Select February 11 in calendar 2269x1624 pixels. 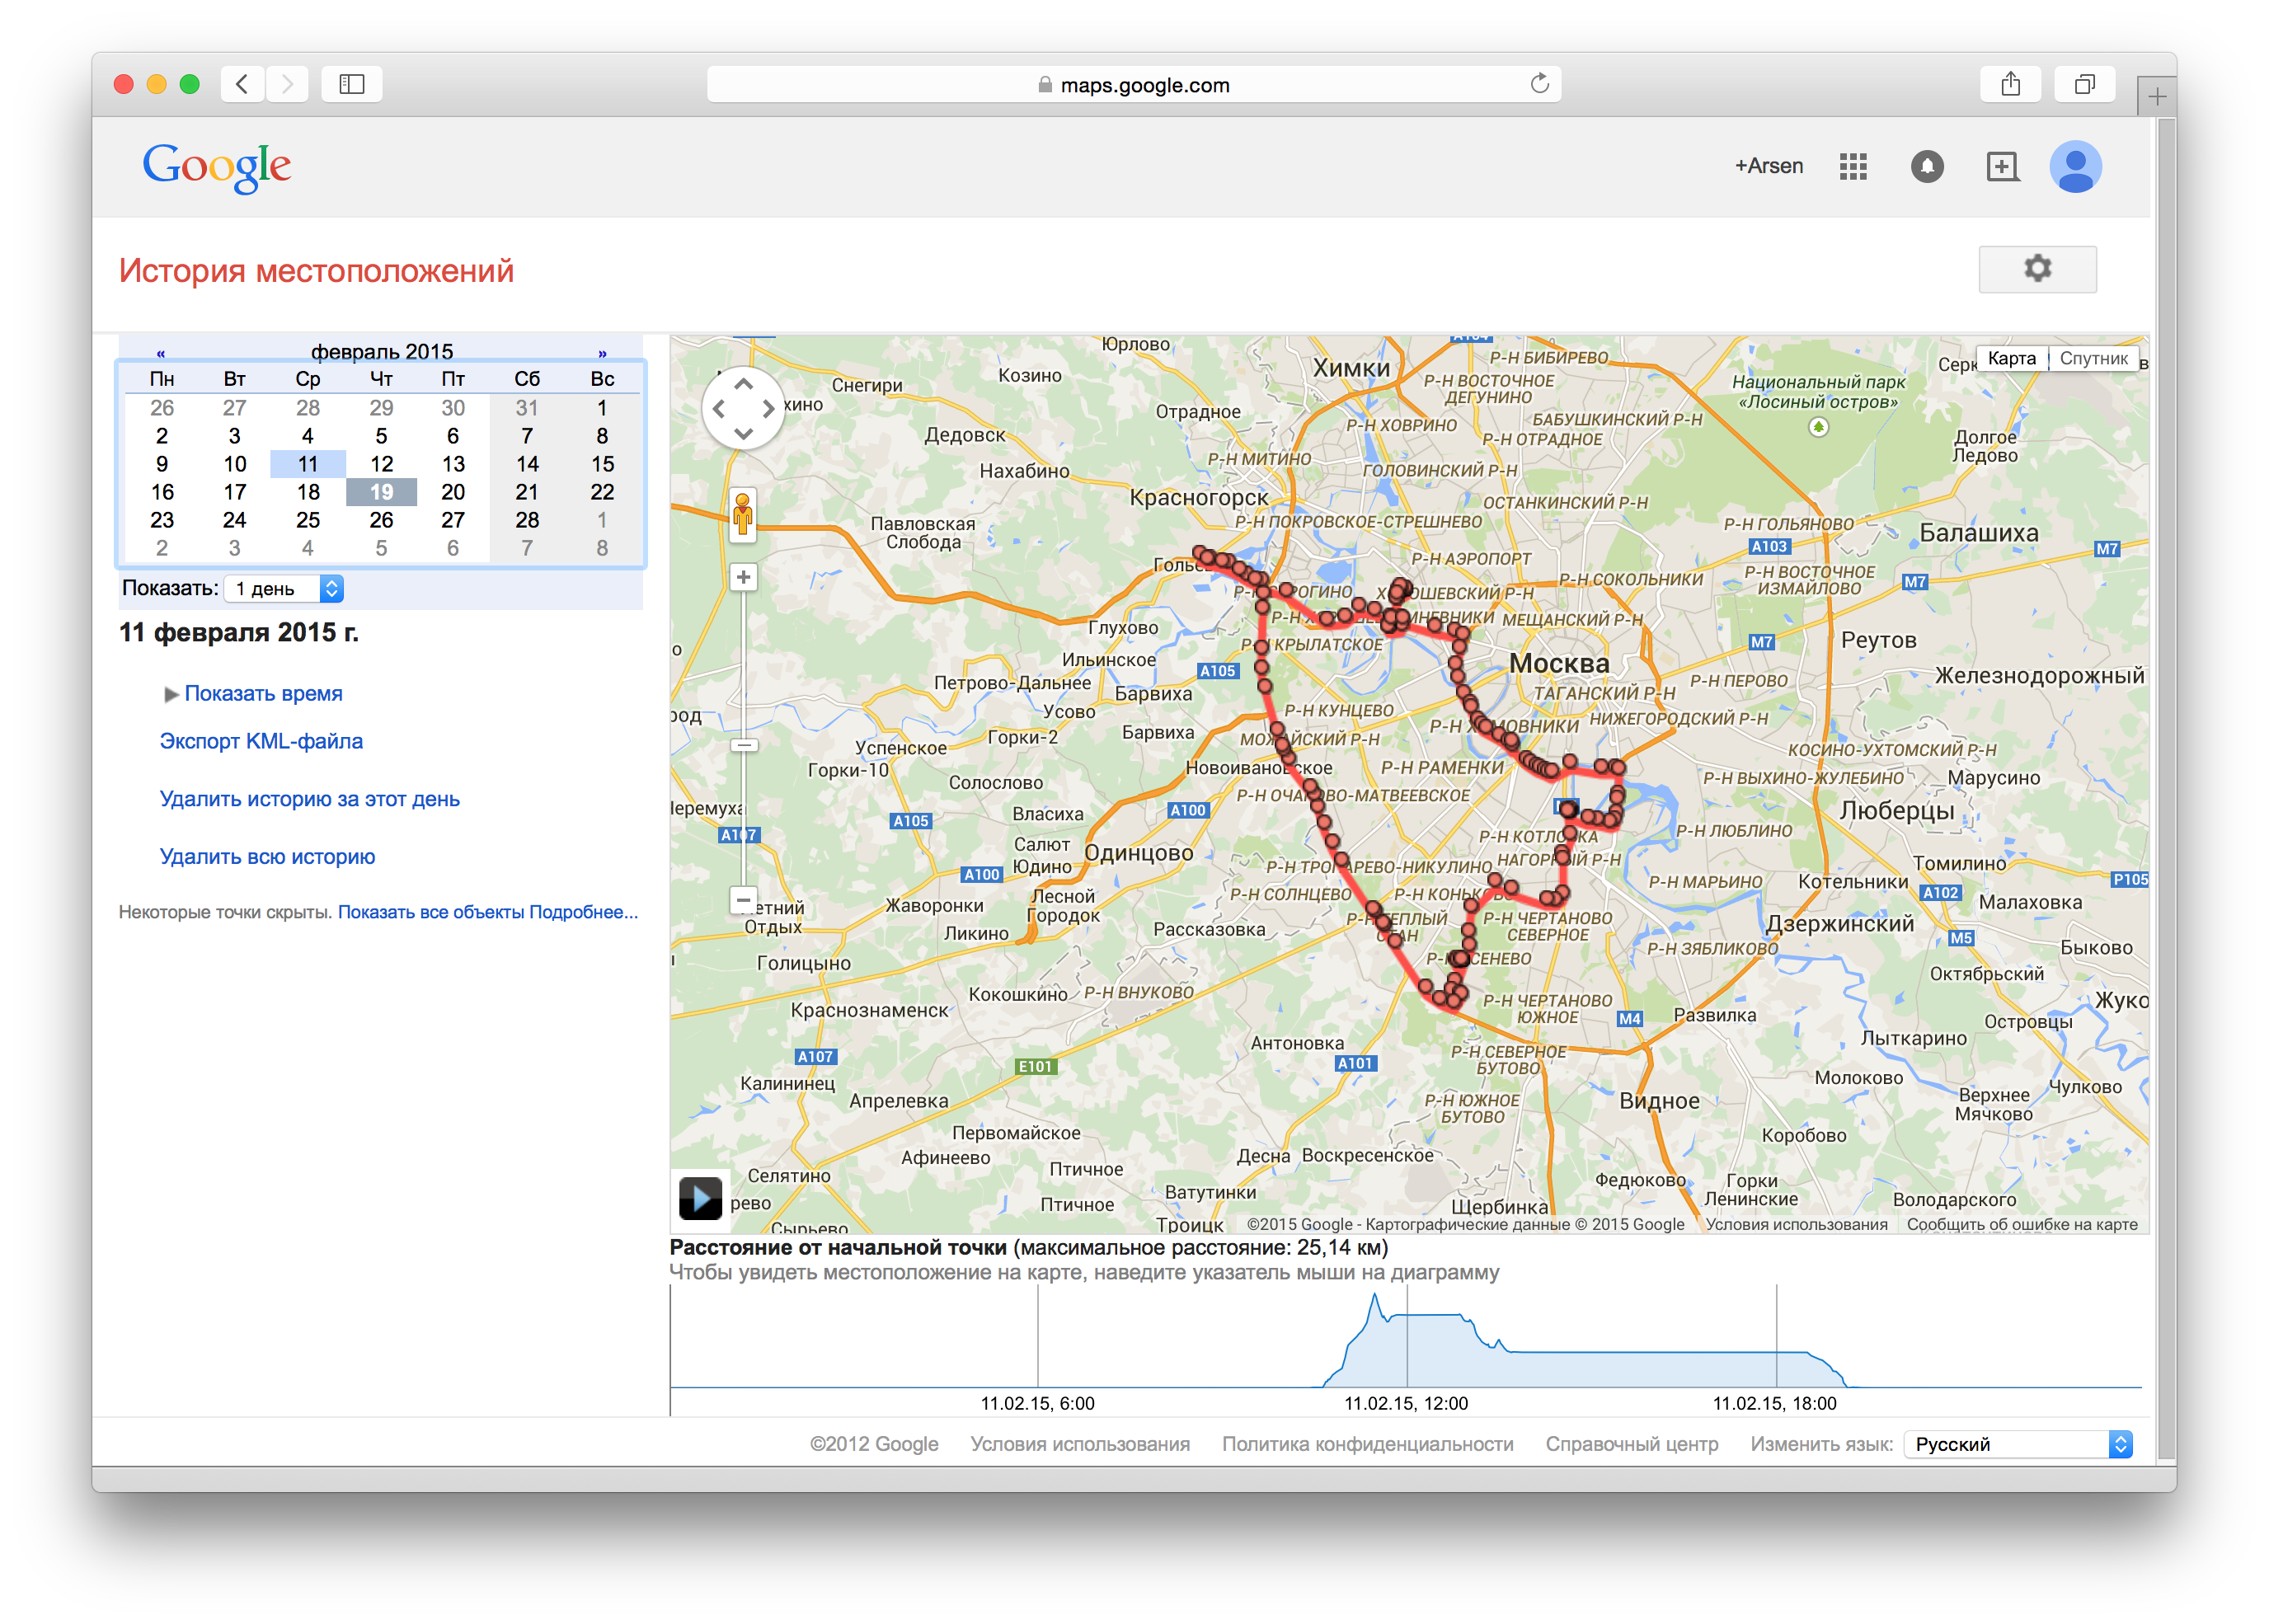pos(307,464)
